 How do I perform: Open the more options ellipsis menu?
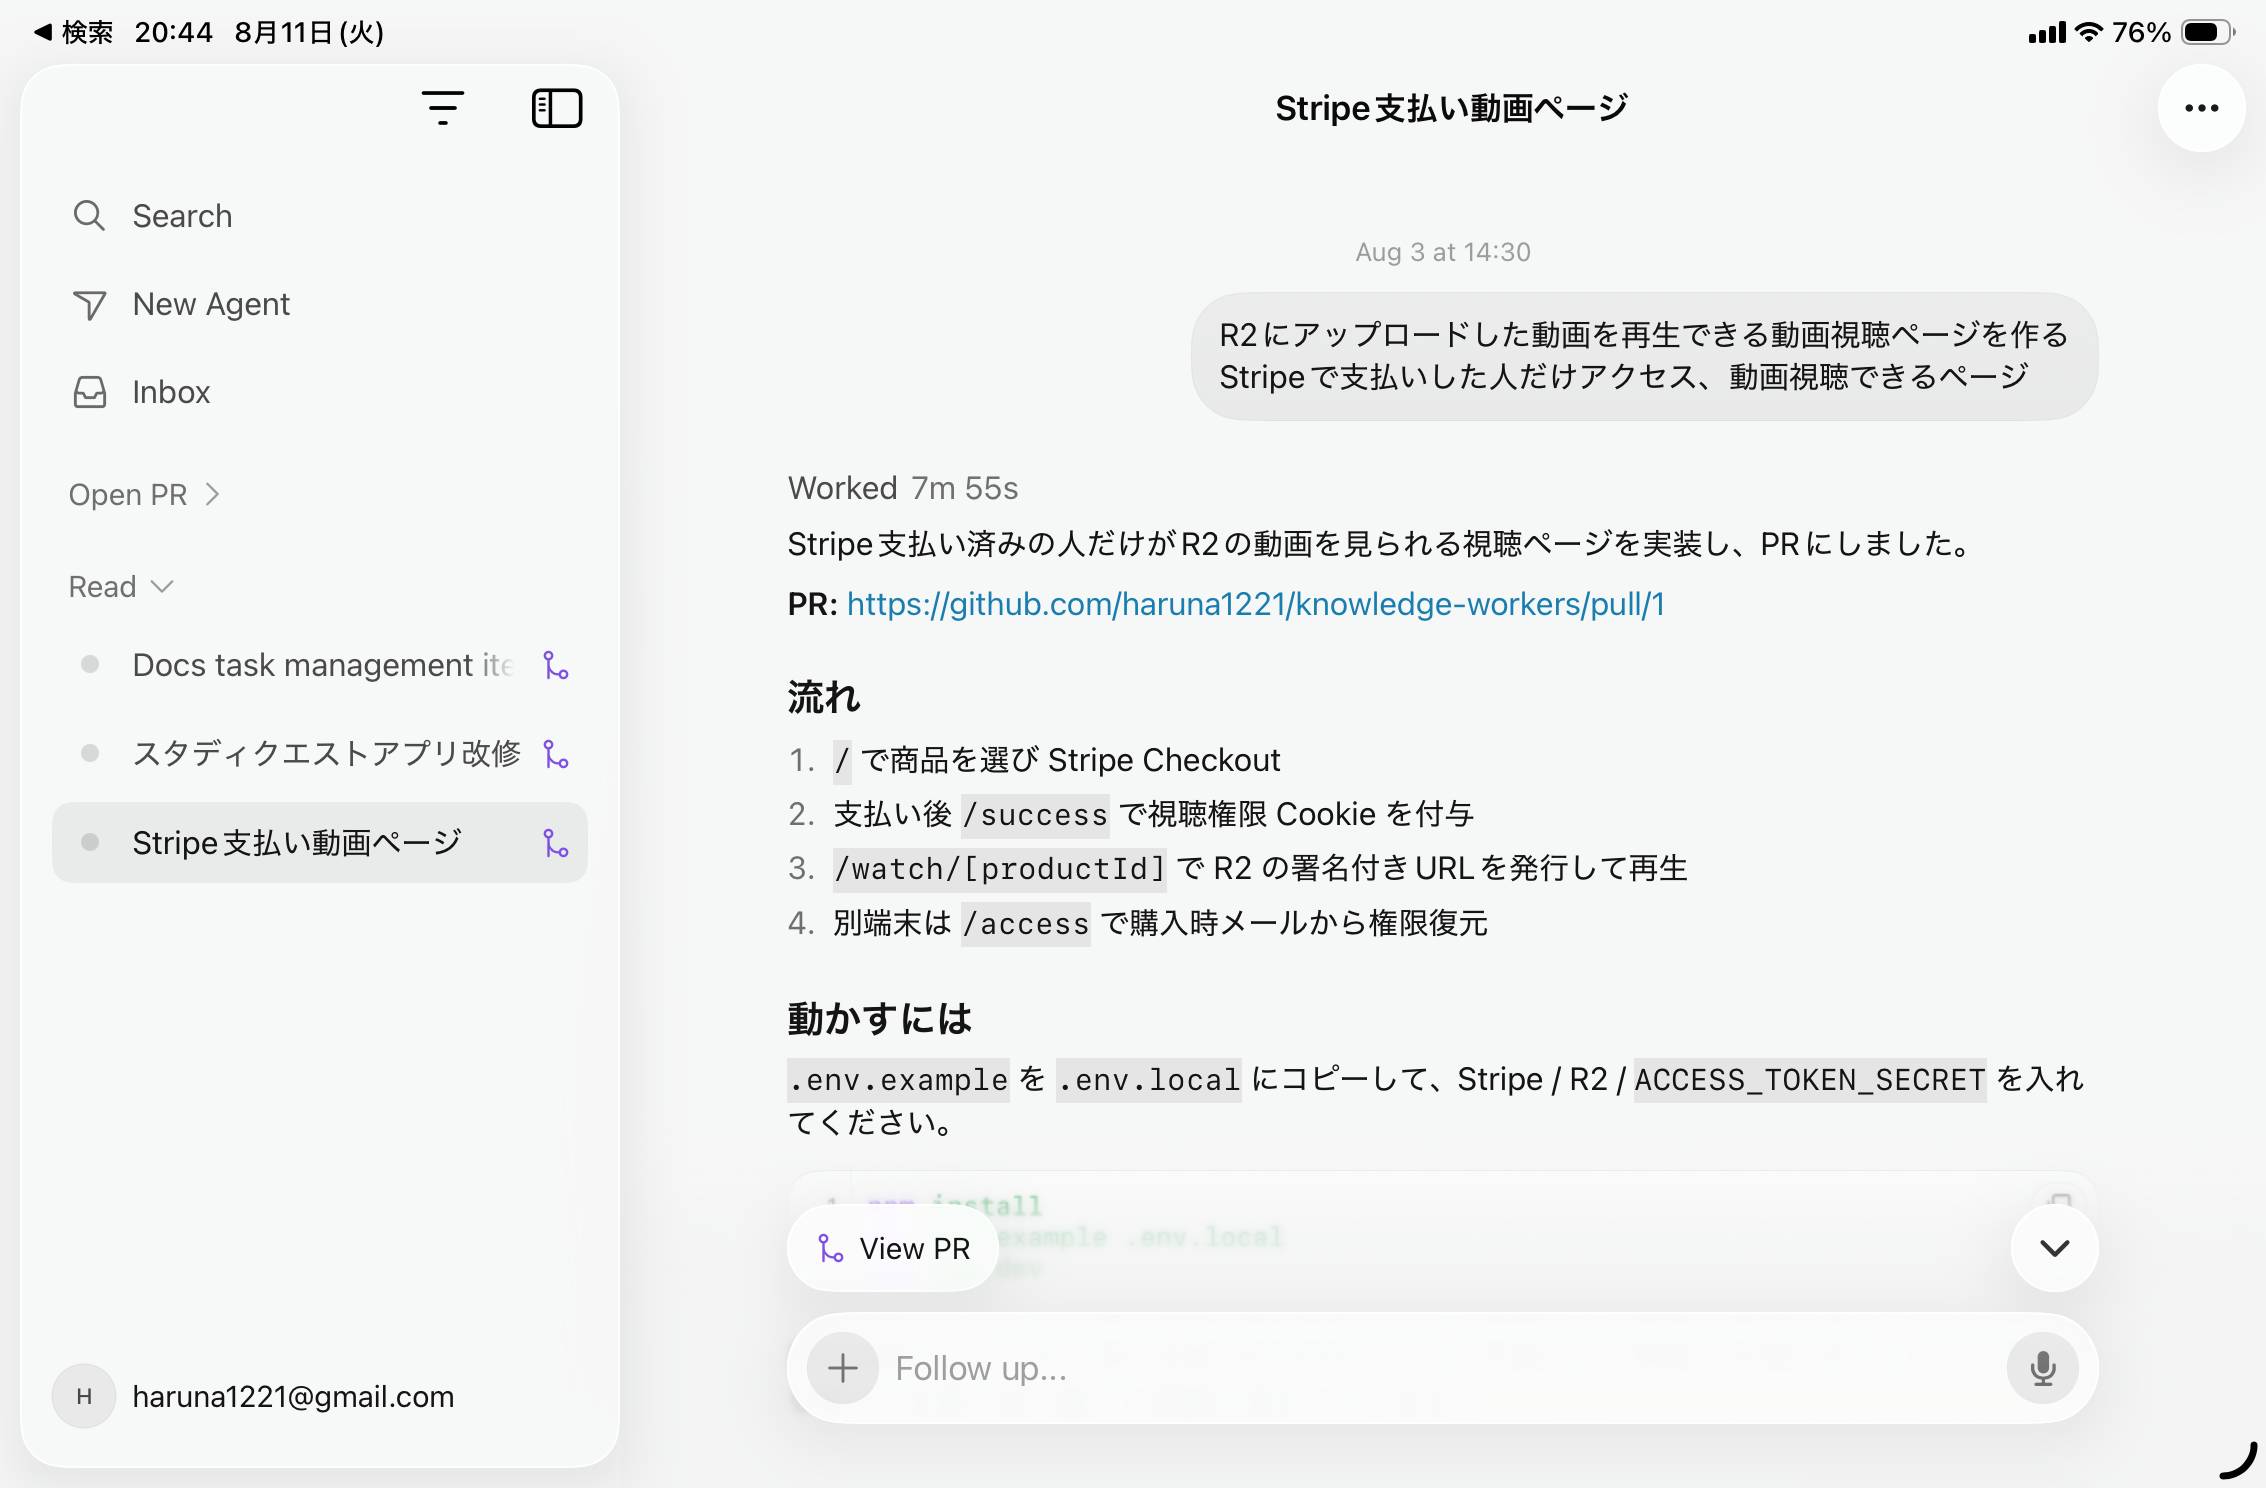click(2201, 108)
